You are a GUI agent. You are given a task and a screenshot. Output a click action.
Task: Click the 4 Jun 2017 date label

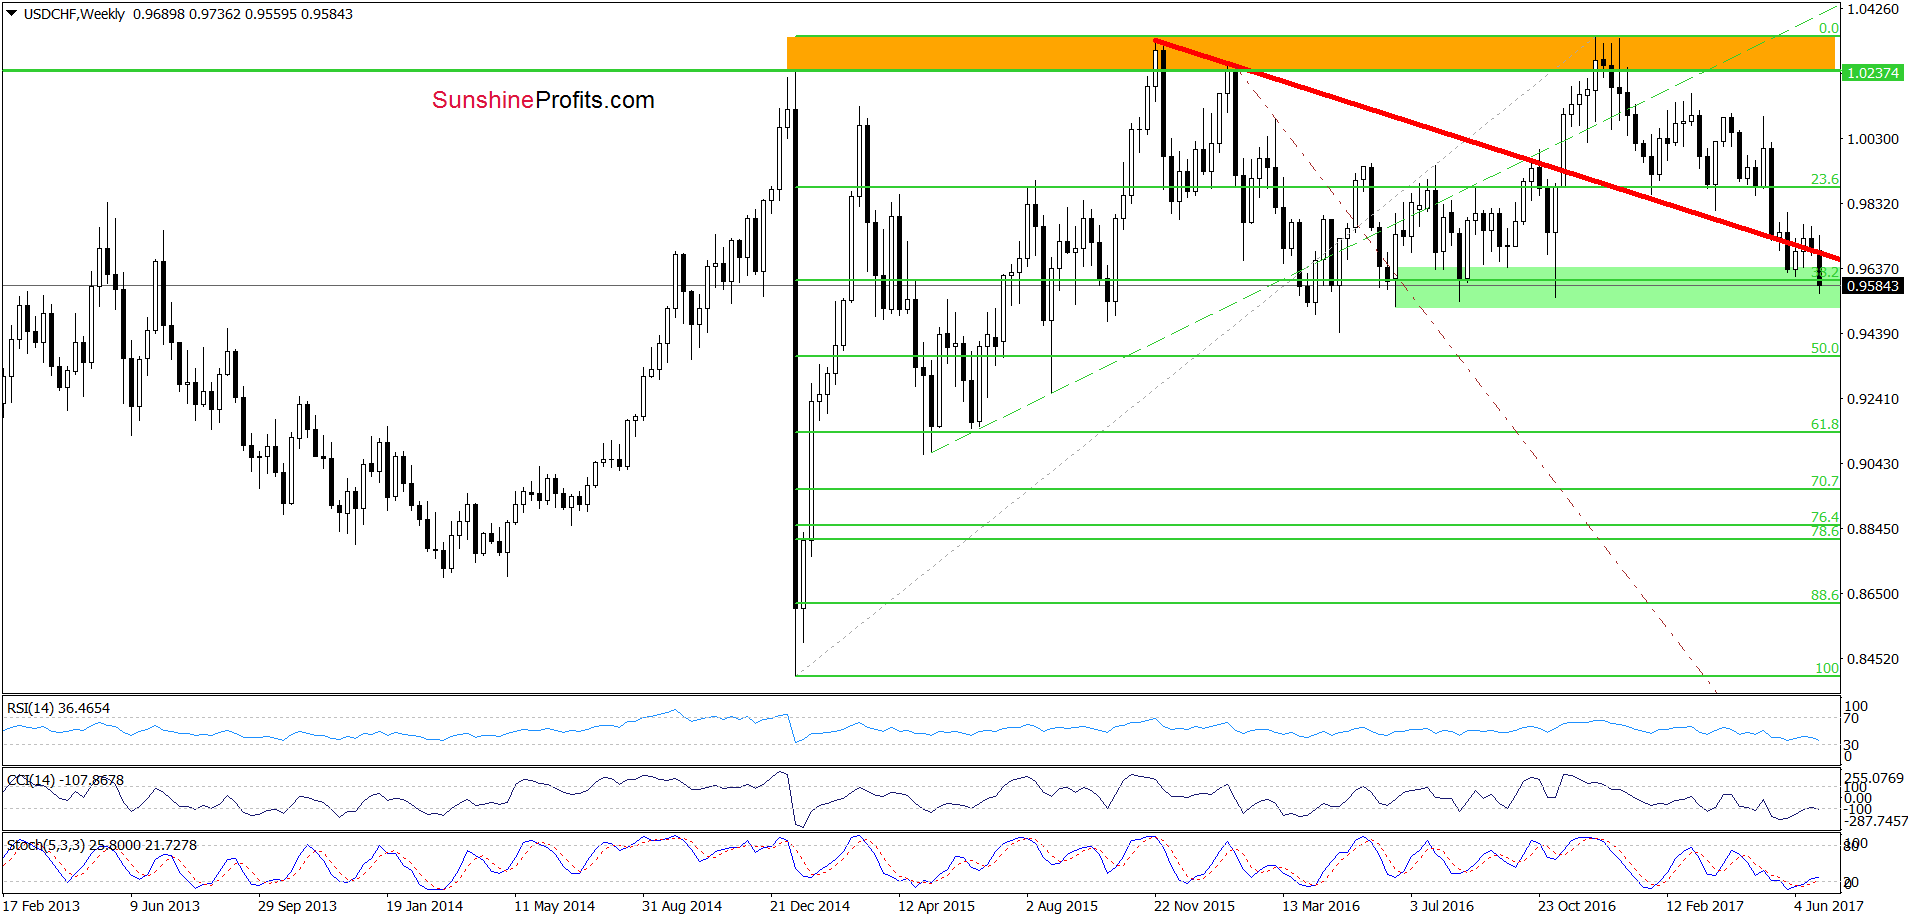1829,906
